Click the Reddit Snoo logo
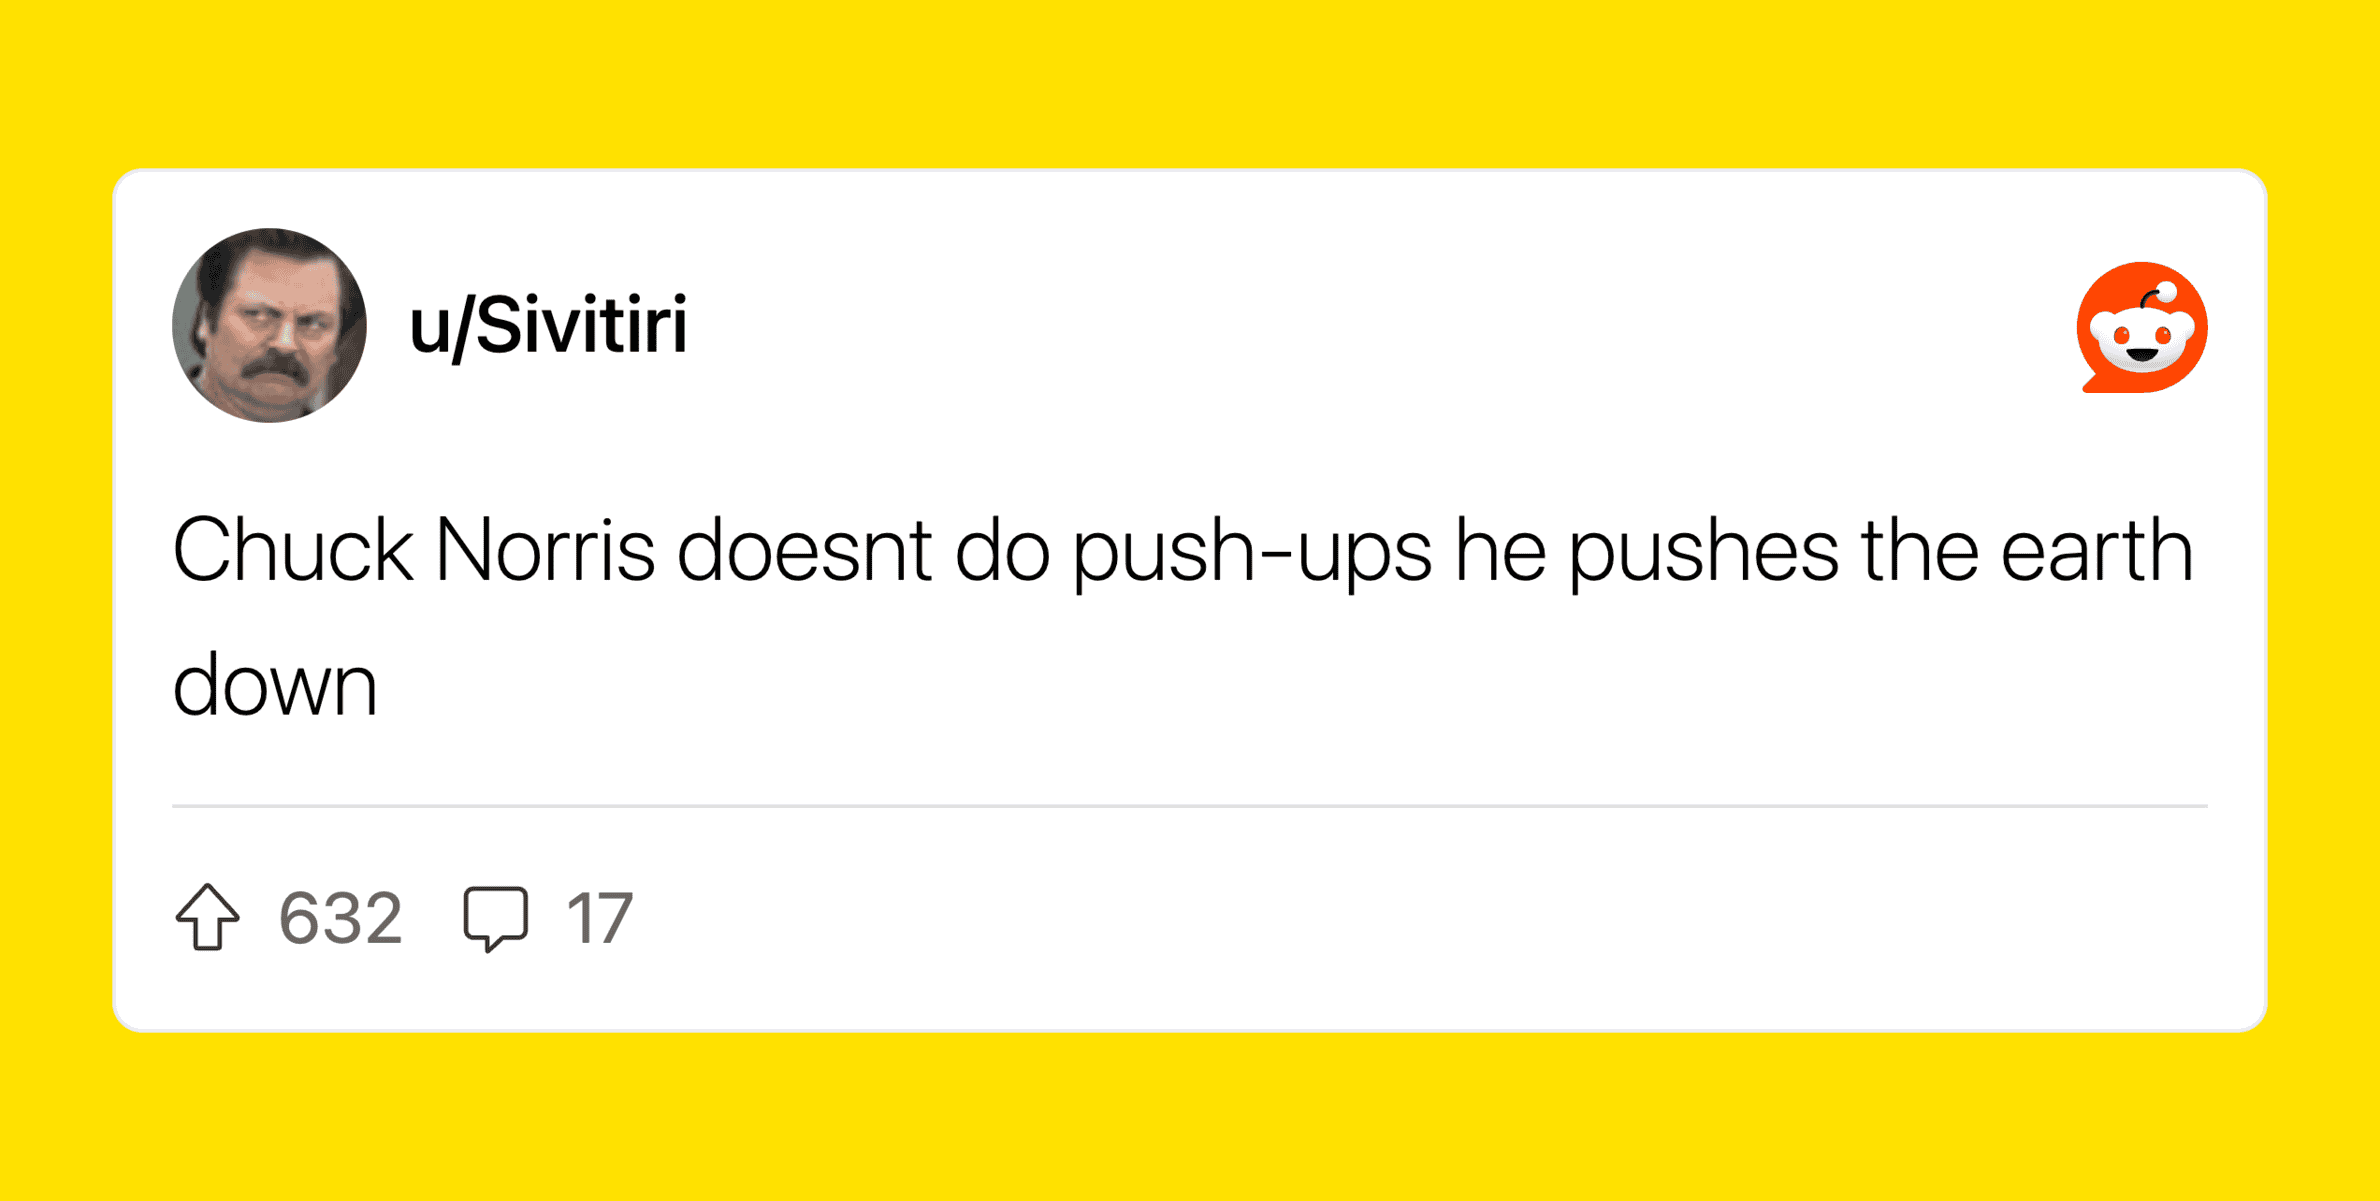This screenshot has width=2380, height=1201. 2141,328
